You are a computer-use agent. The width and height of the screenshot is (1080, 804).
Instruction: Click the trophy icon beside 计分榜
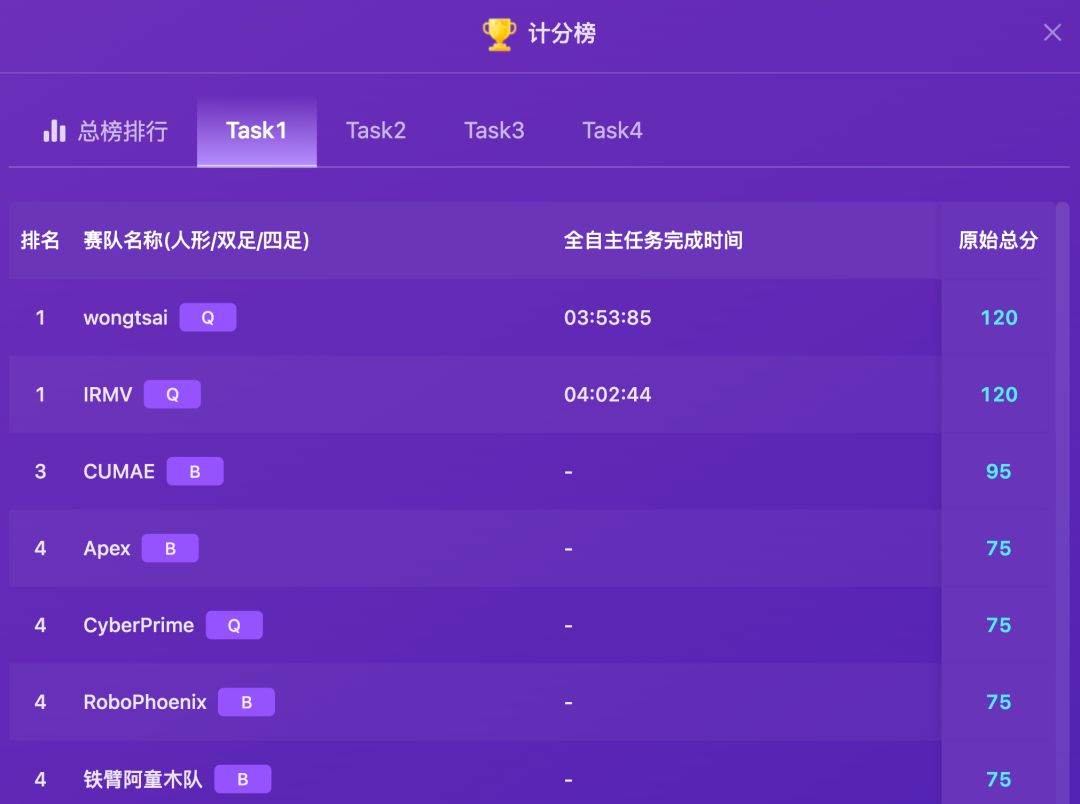tap(499, 34)
